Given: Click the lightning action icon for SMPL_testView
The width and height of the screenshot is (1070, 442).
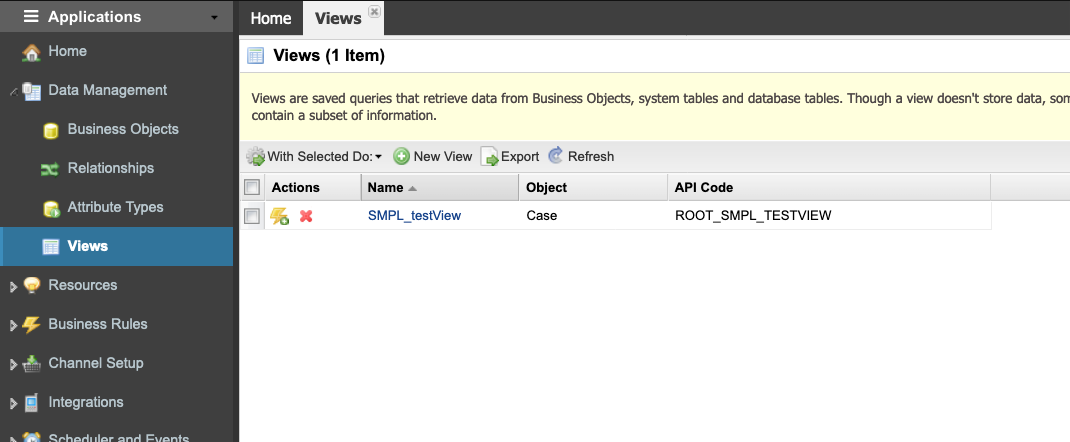Looking at the screenshot, I should pyautogui.click(x=279, y=216).
